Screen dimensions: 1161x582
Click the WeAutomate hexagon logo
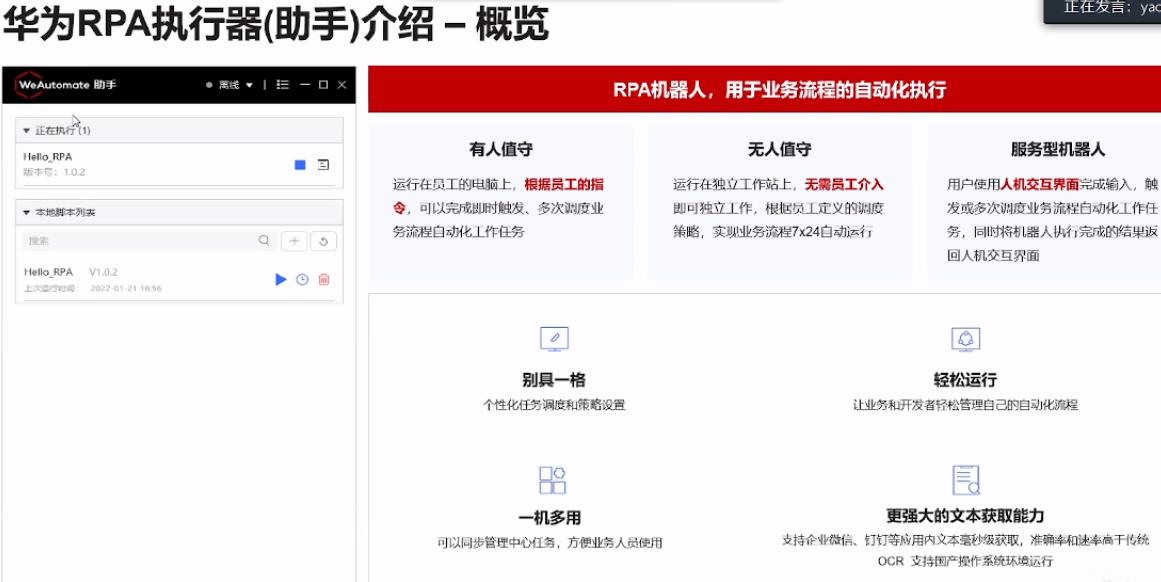coord(28,85)
